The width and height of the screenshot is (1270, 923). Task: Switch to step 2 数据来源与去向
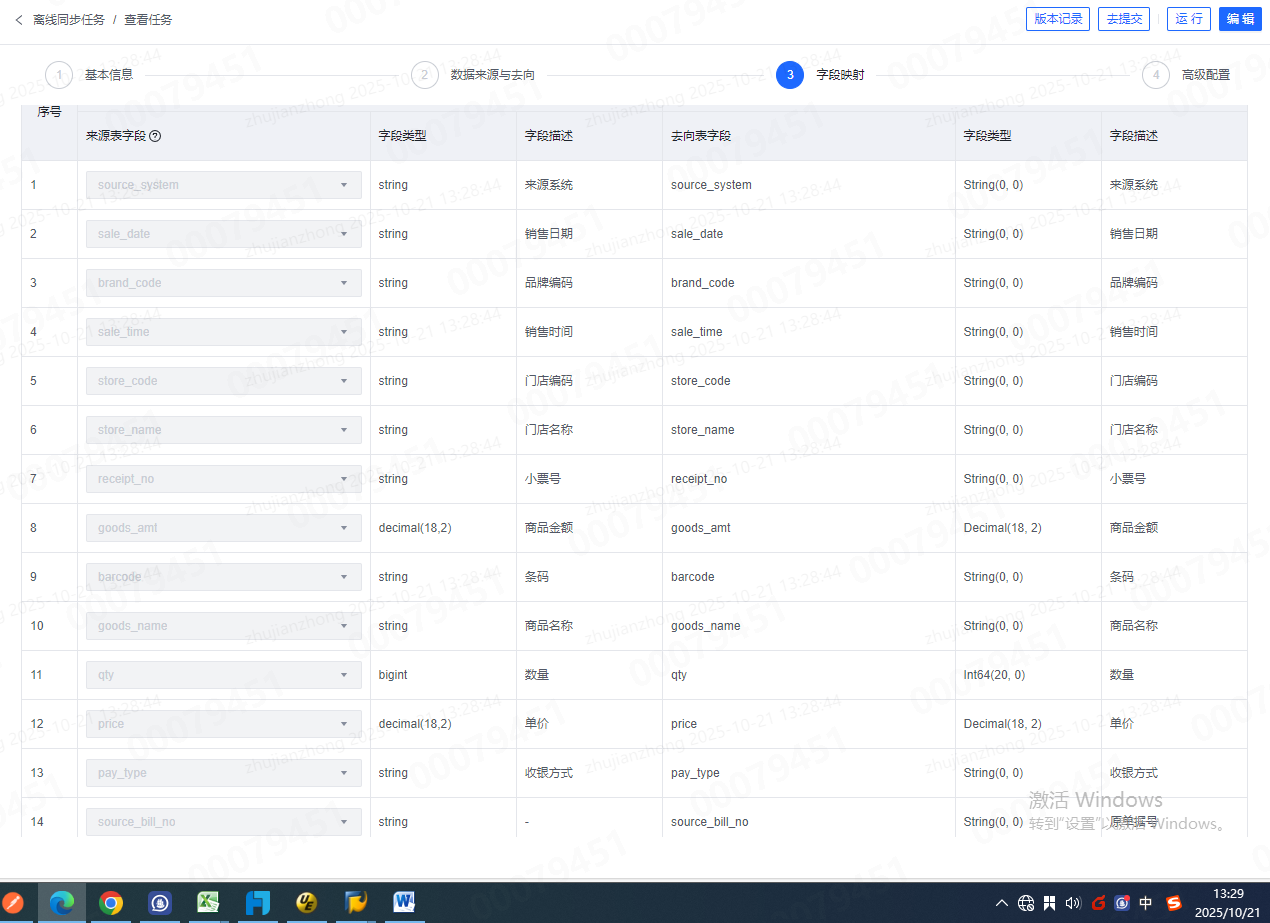pos(425,75)
